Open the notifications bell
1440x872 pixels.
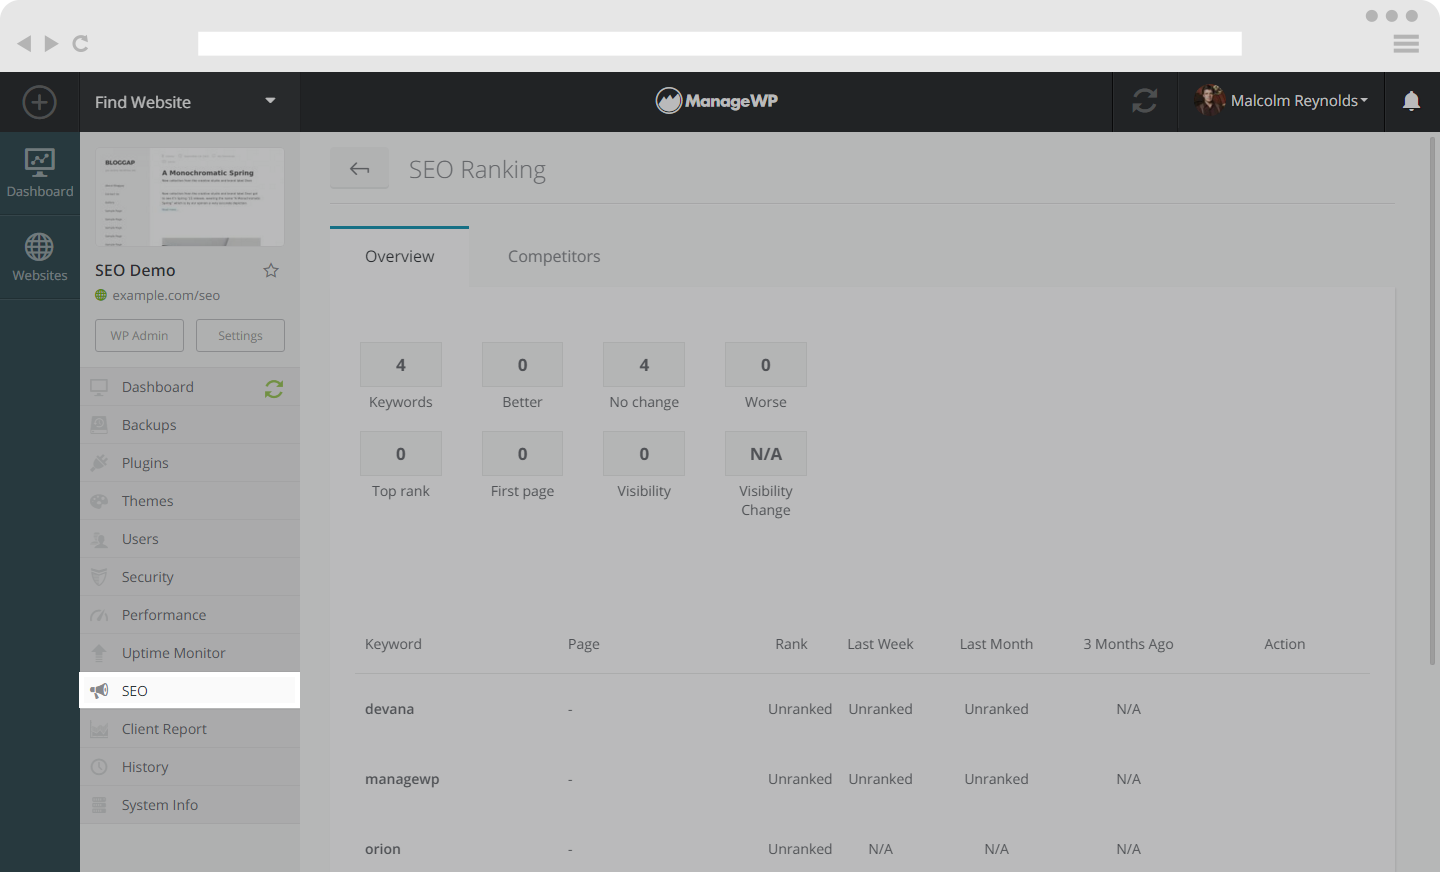(x=1411, y=101)
